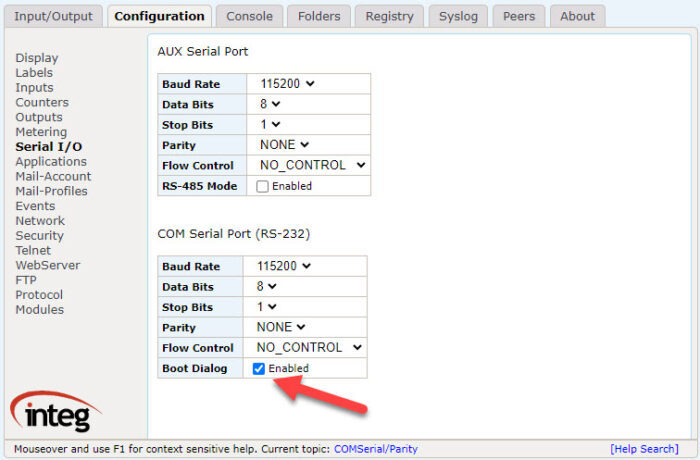Open Outputs settings
Screen dimensions: 700x460
[x=39, y=117]
